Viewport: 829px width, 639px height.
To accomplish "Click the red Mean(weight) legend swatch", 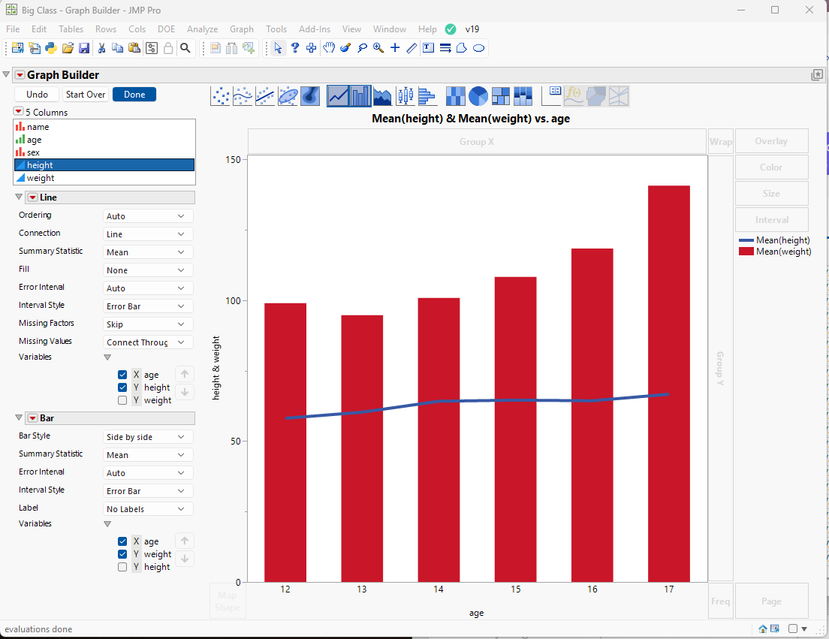I will pos(746,252).
